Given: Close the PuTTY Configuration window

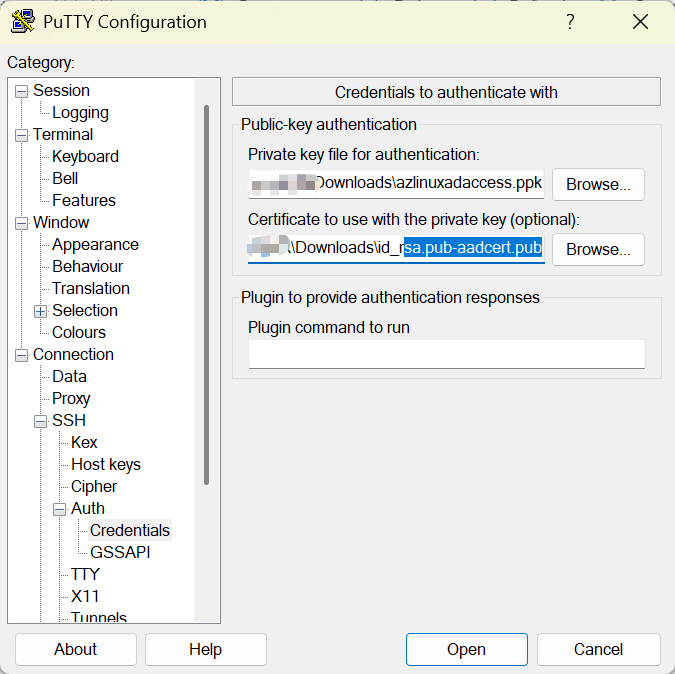Looking at the screenshot, I should (x=641, y=21).
